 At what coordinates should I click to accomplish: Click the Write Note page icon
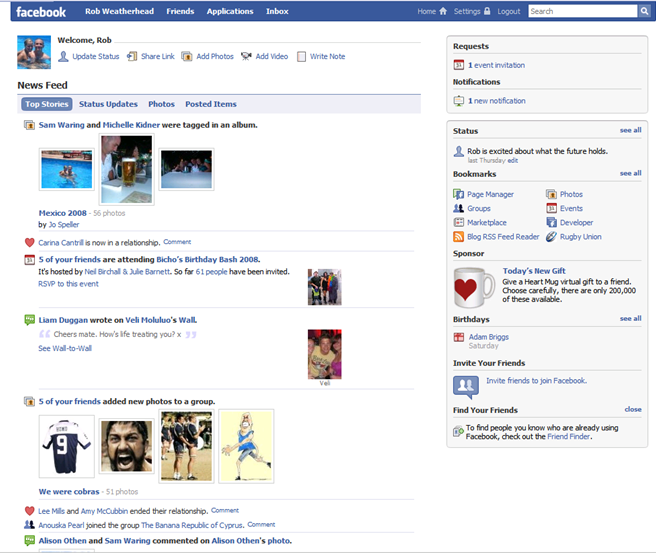tap(301, 56)
